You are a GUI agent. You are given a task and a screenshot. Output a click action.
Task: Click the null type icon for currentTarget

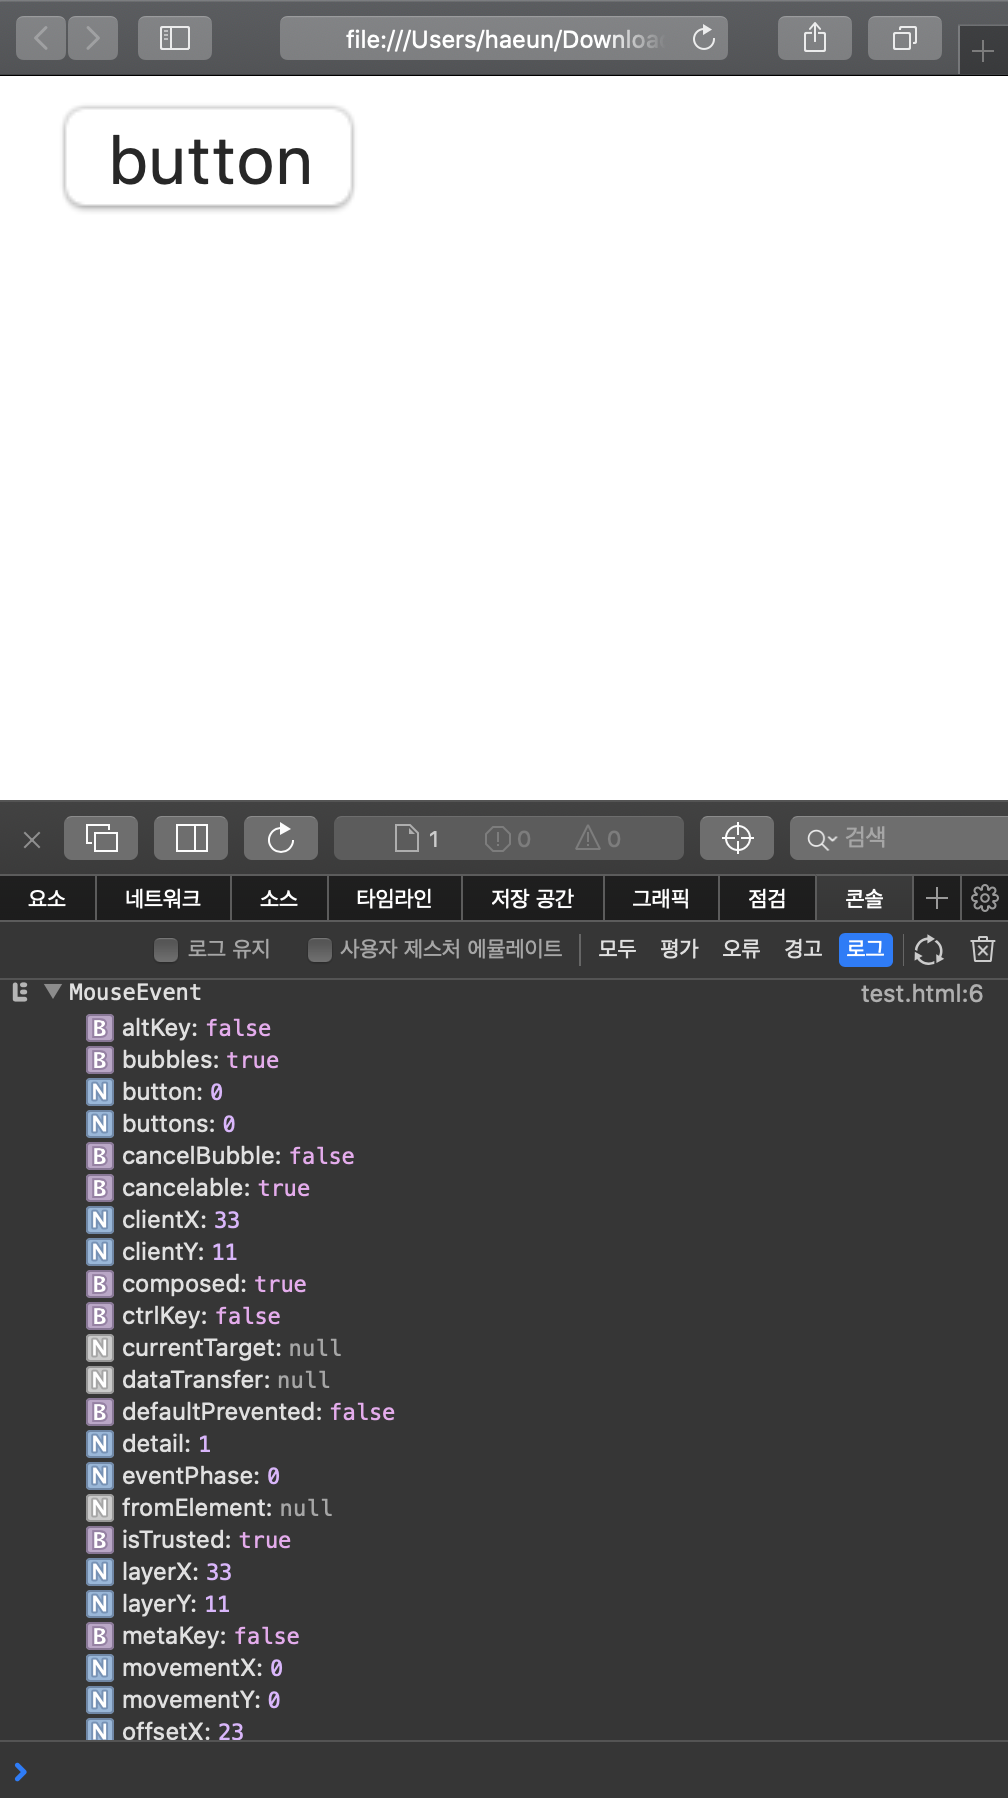click(99, 1348)
